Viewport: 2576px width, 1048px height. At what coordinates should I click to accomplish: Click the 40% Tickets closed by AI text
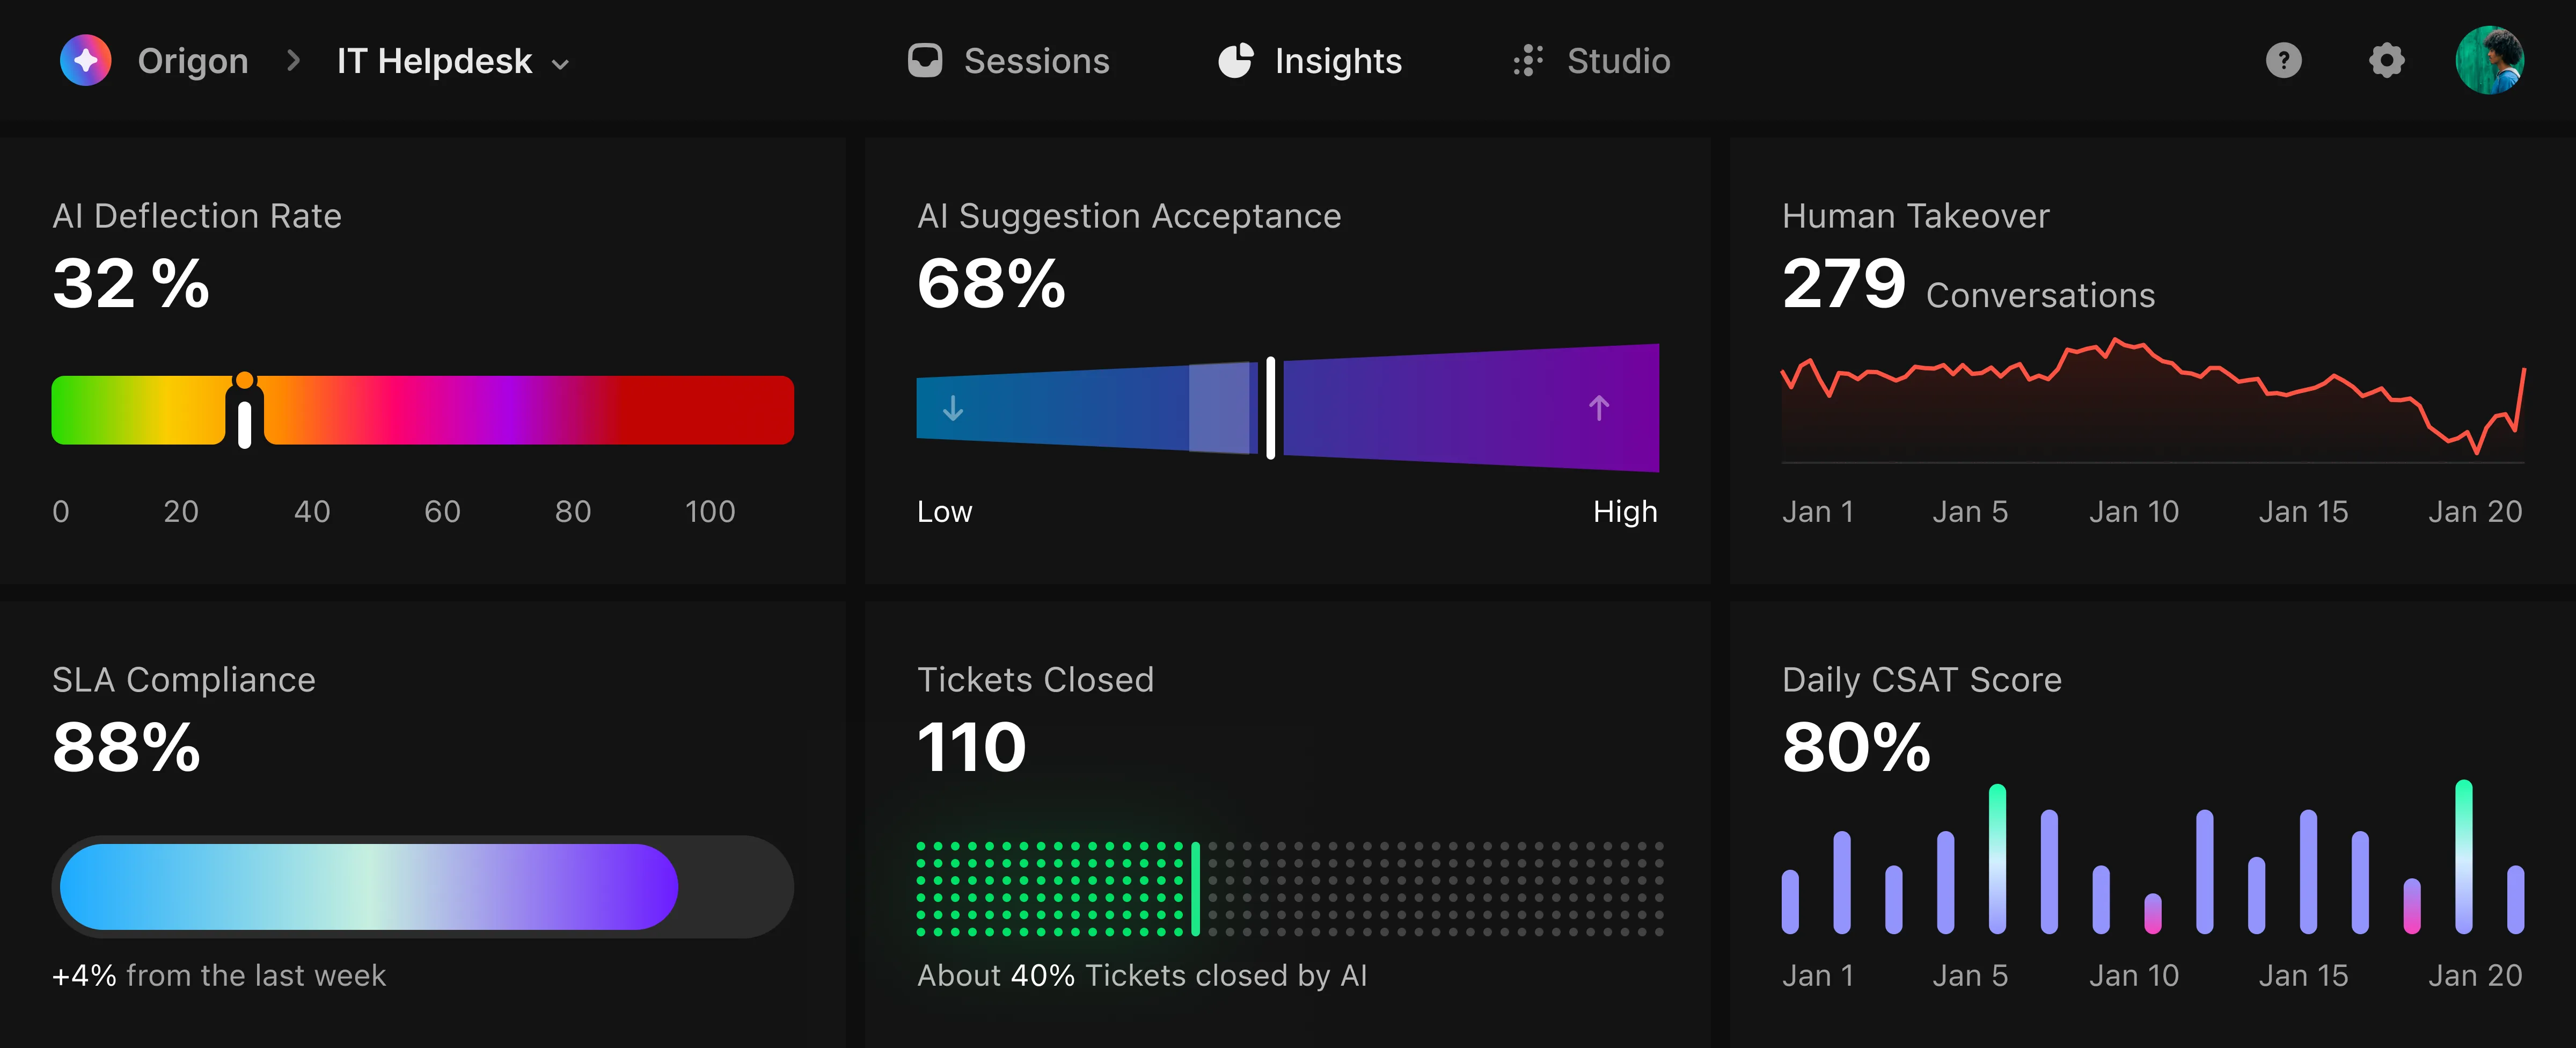click(x=1142, y=976)
